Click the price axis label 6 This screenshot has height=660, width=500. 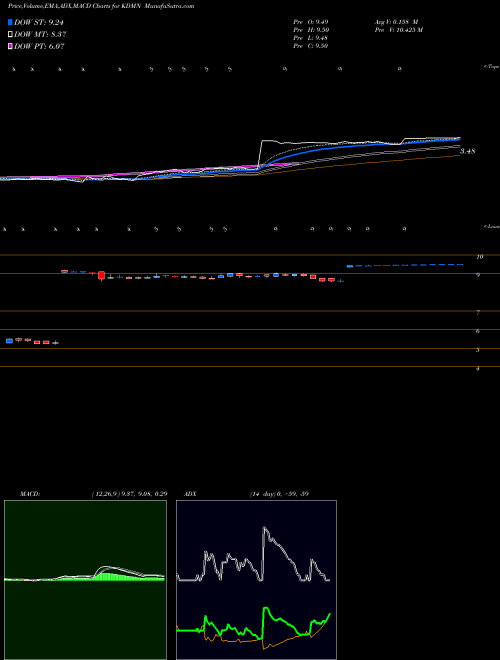[478, 331]
